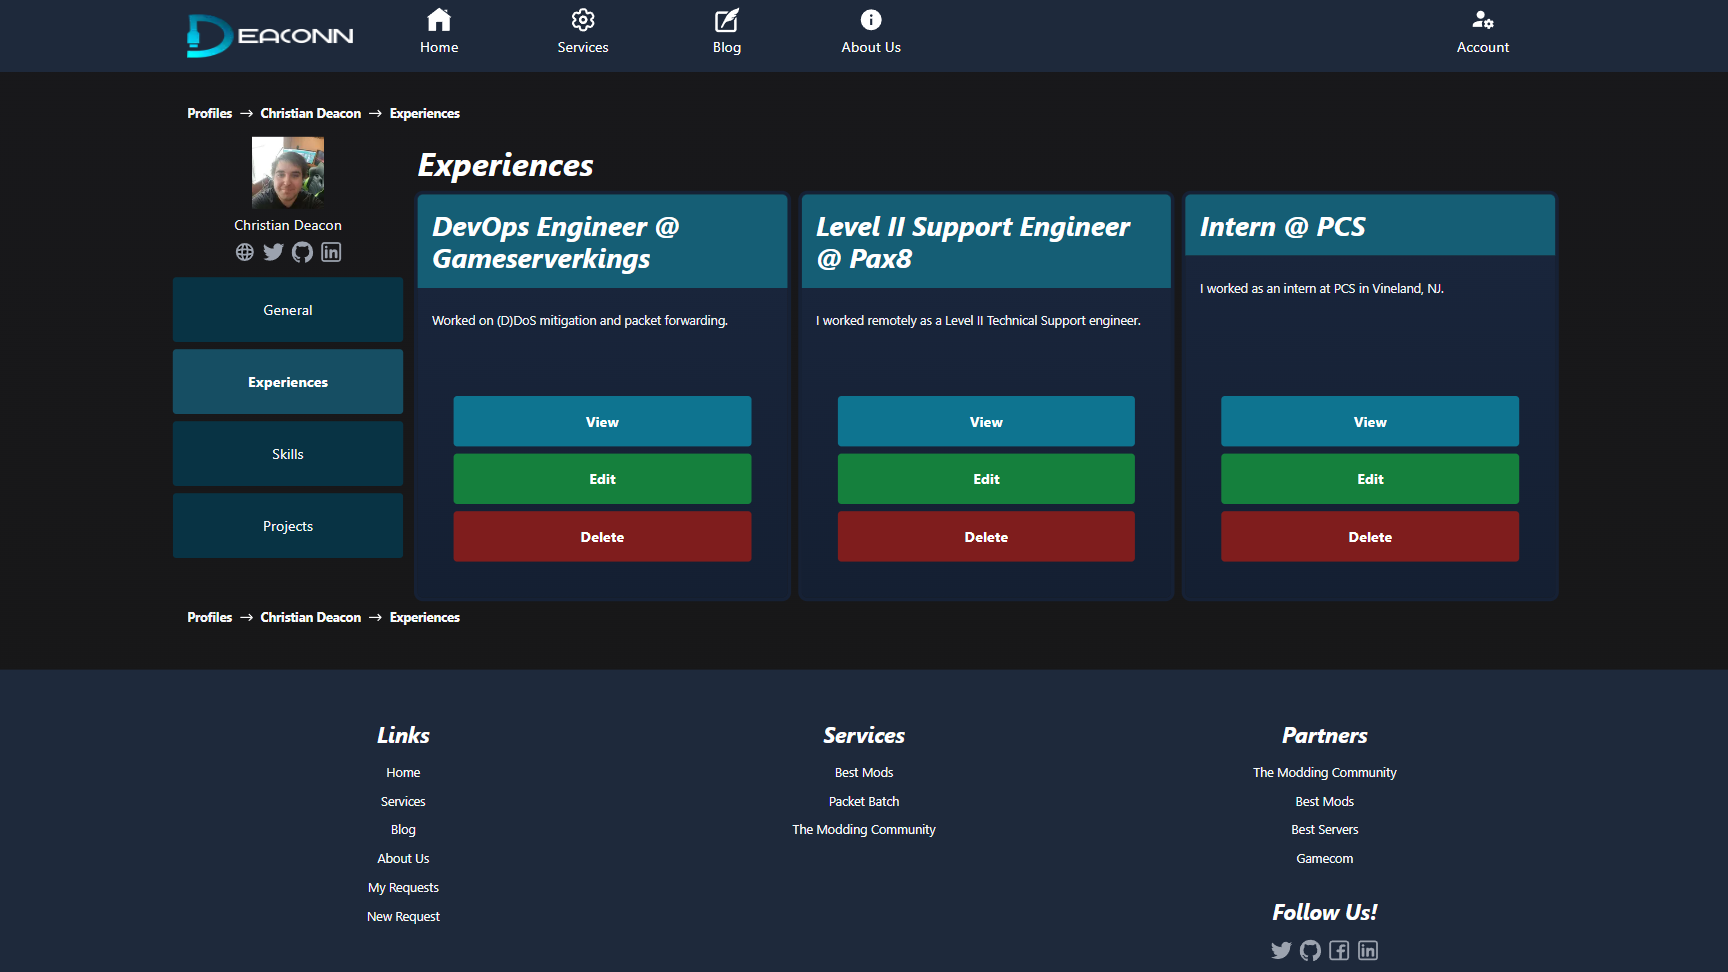
Task: Delete the DevOps Engineer @ Gameserverkings experience
Action: [x=602, y=537]
